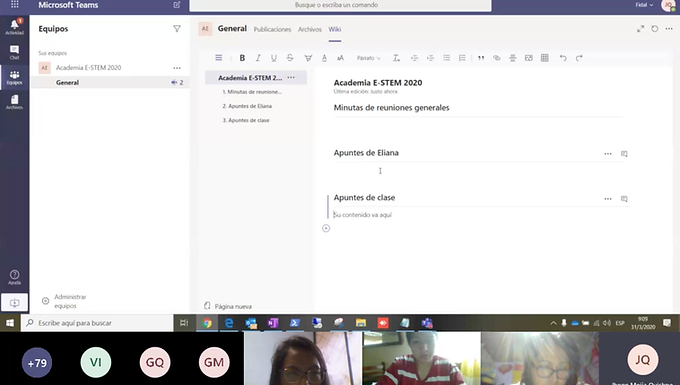Decrease indent in wiki toolbar
This screenshot has height=385, width=680.
[x=414, y=58]
